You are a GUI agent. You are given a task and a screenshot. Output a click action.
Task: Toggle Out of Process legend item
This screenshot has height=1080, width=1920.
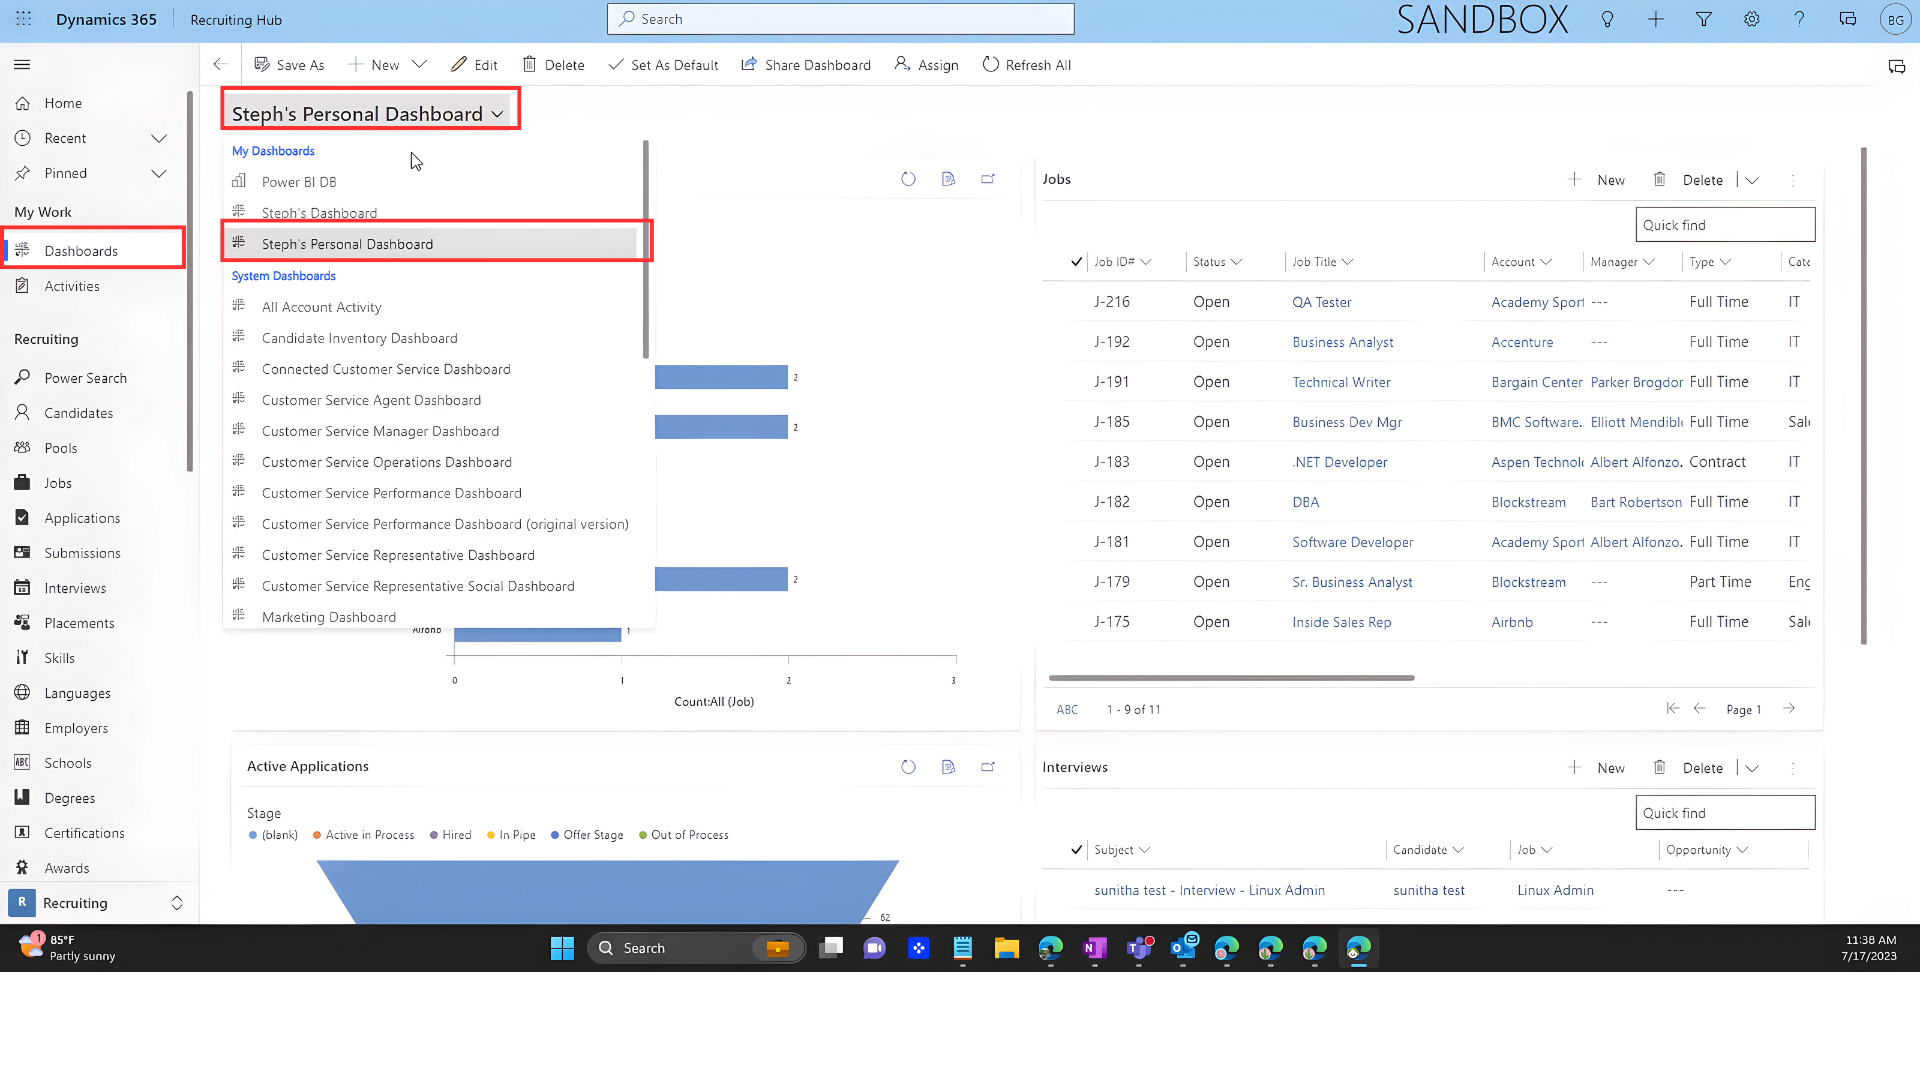(x=684, y=835)
